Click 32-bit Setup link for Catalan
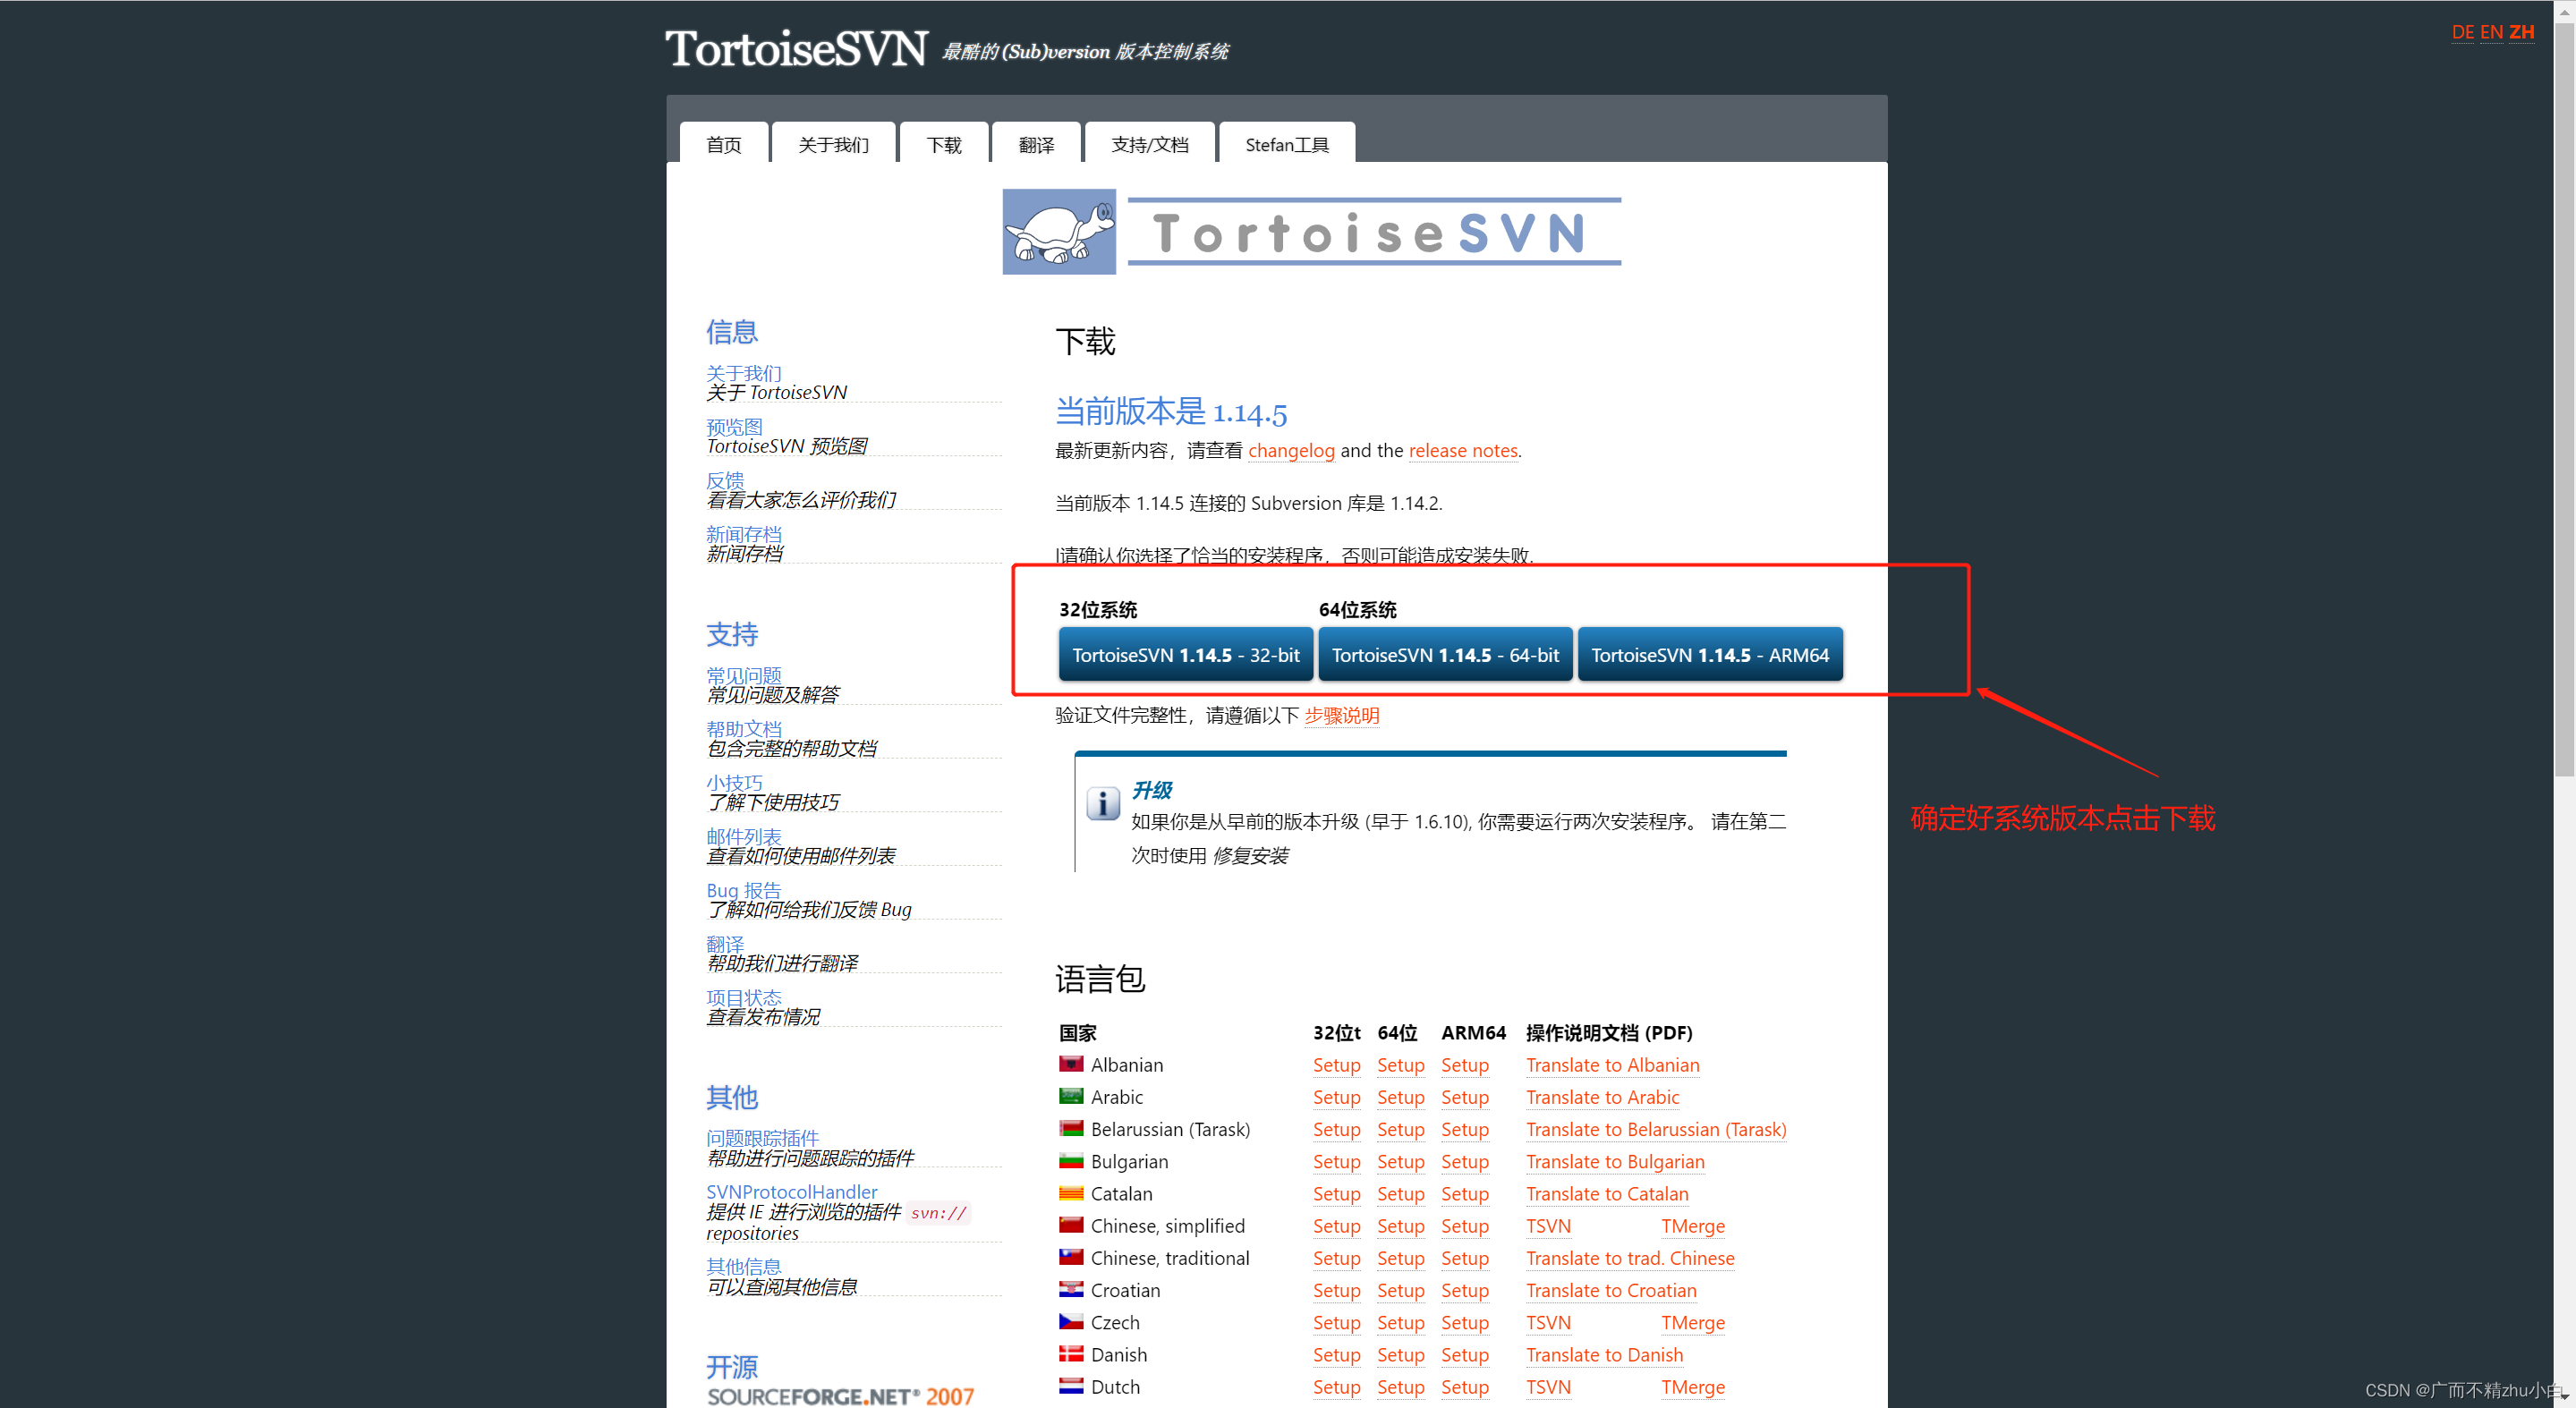 (1336, 1193)
